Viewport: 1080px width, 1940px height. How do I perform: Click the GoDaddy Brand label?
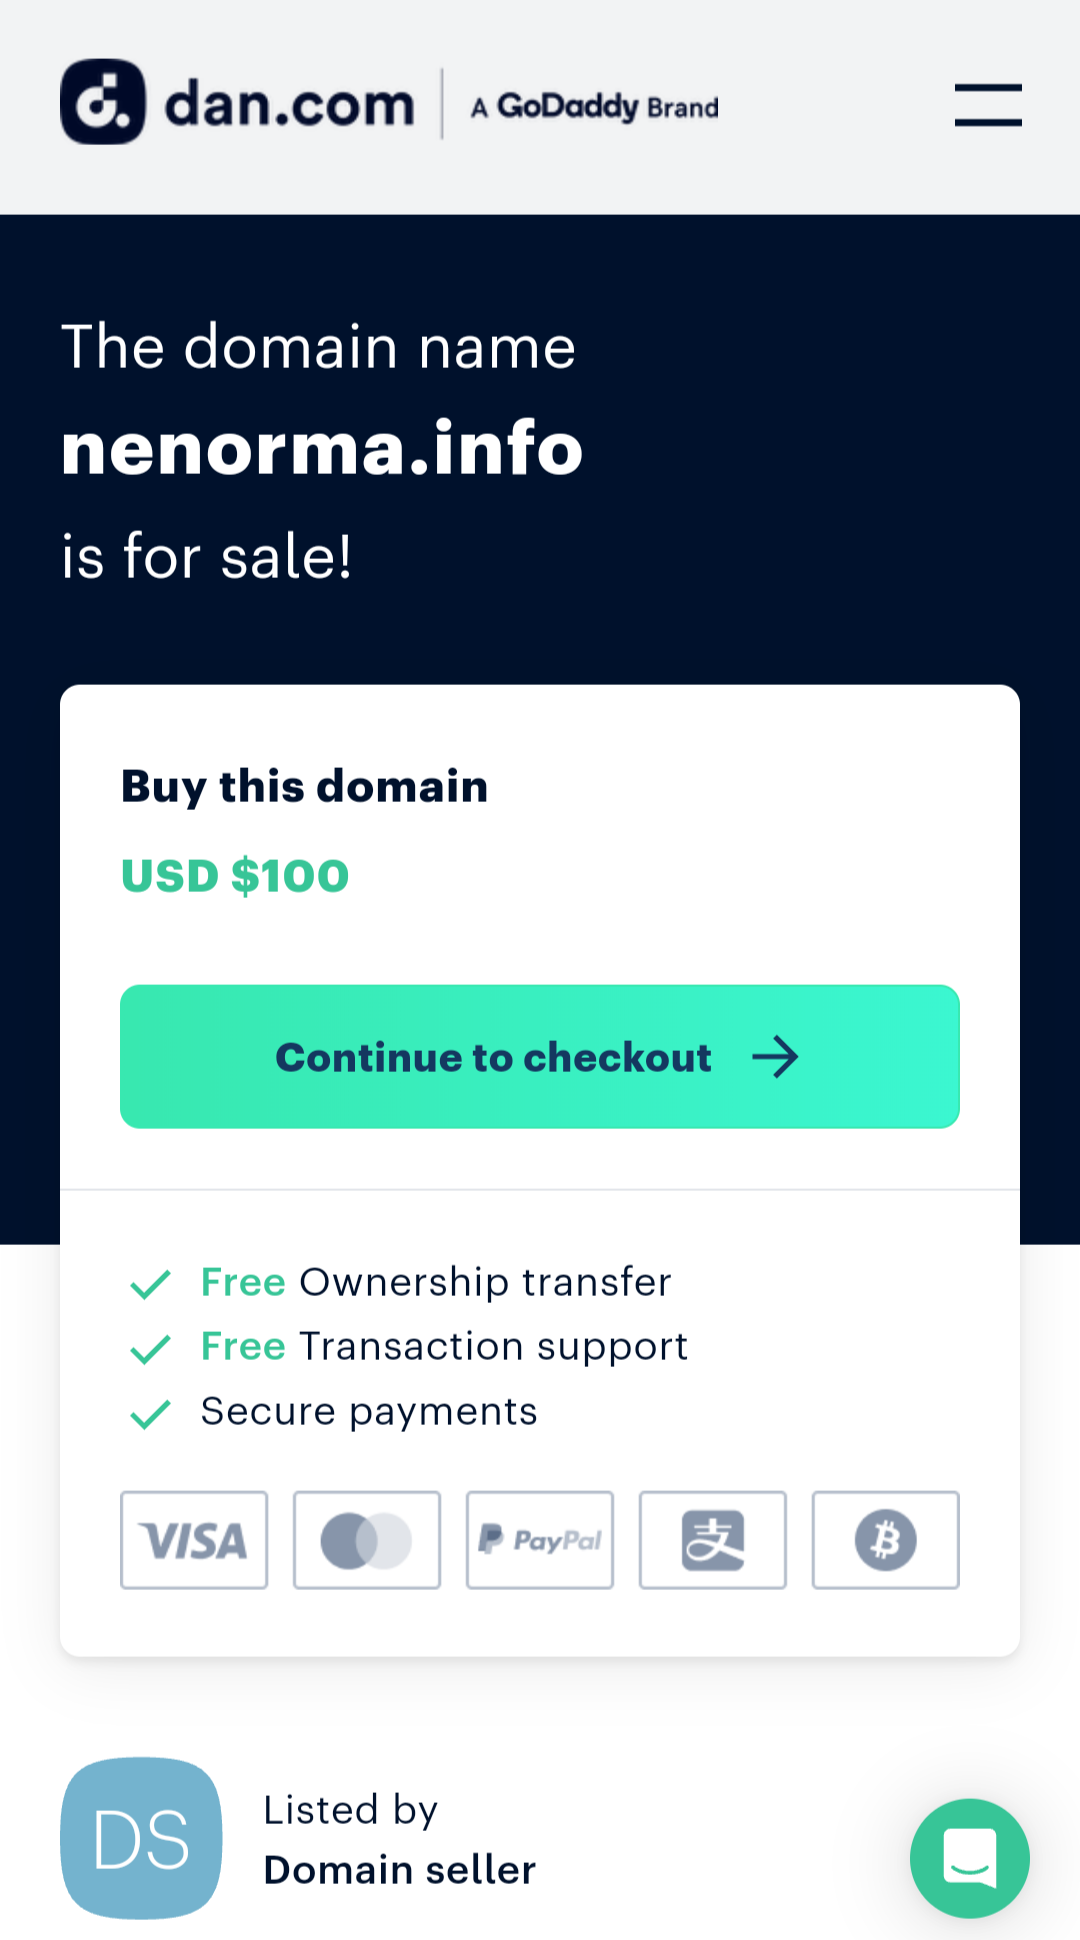[595, 107]
